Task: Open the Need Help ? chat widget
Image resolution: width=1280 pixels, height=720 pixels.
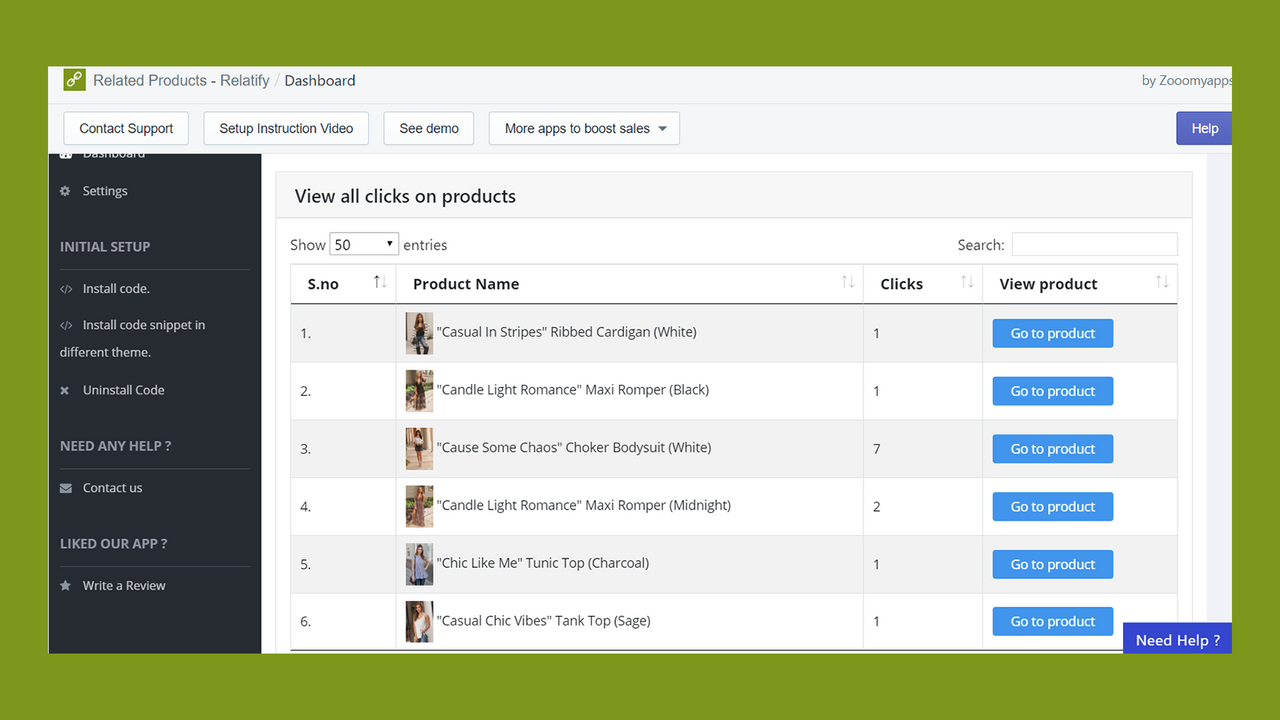Action: 1177,639
